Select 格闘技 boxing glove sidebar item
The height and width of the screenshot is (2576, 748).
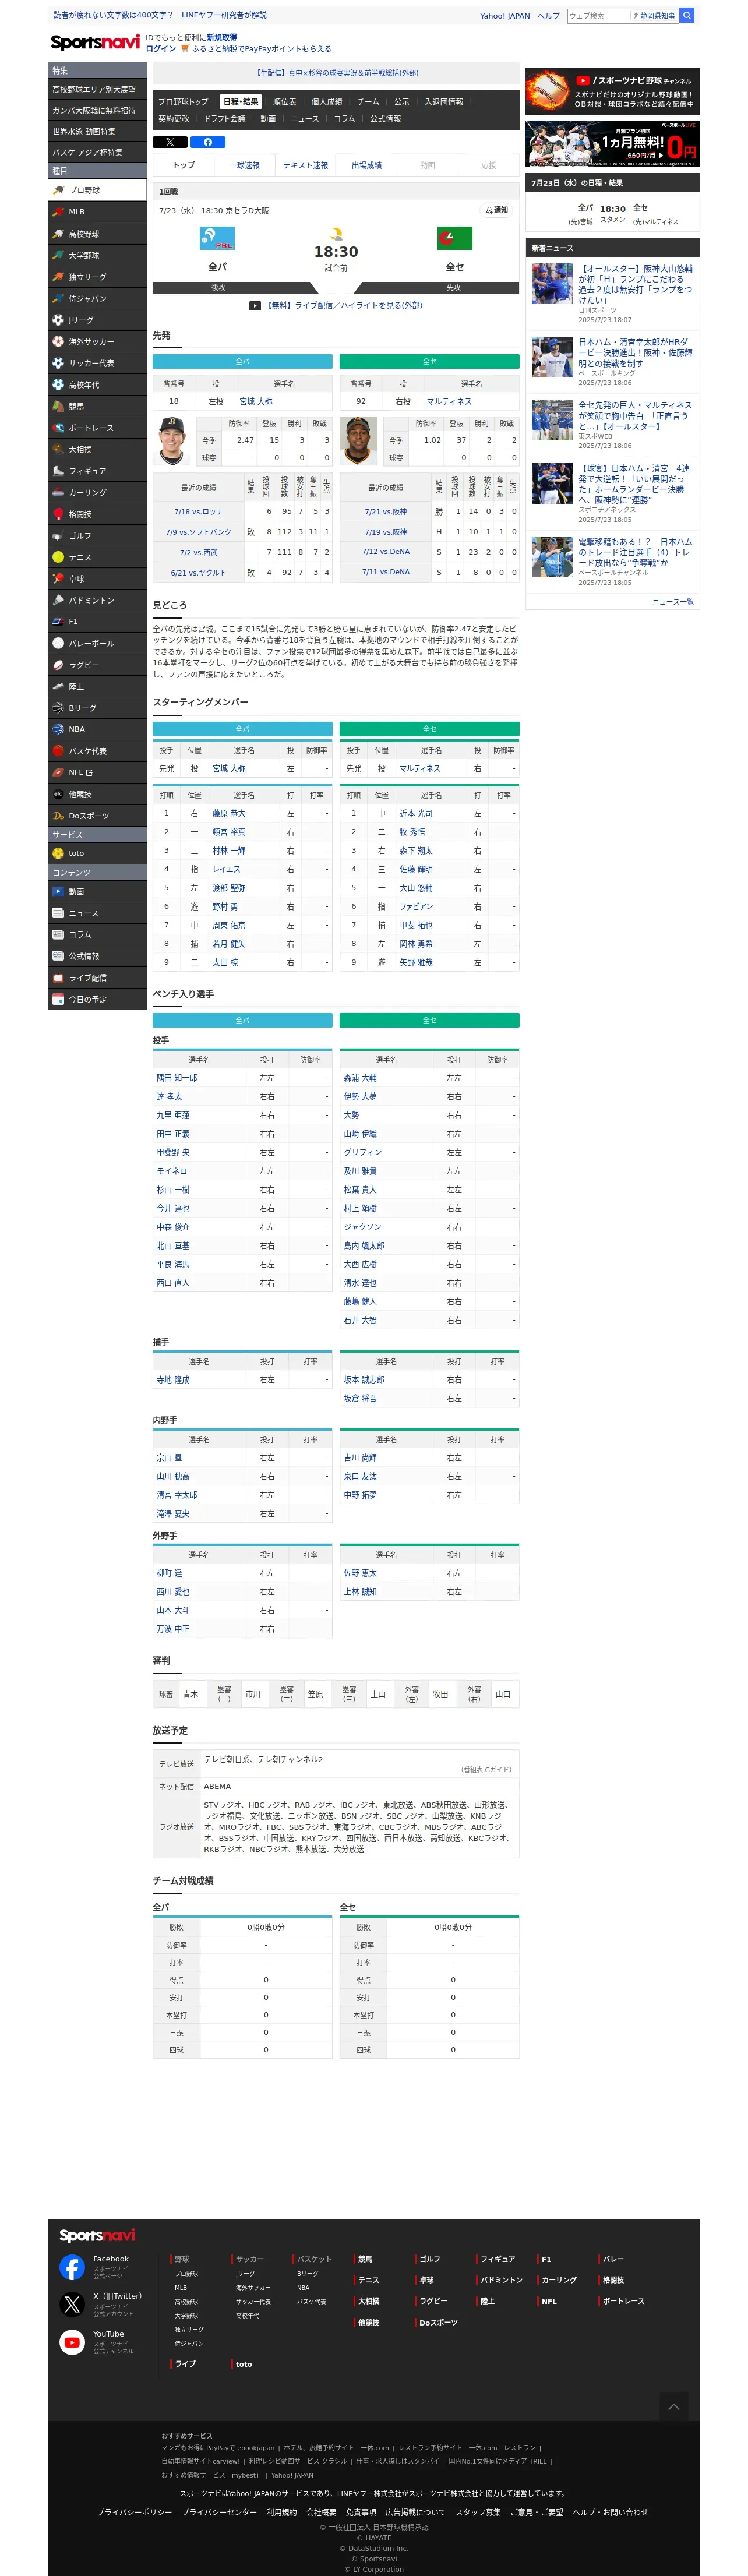[97, 515]
